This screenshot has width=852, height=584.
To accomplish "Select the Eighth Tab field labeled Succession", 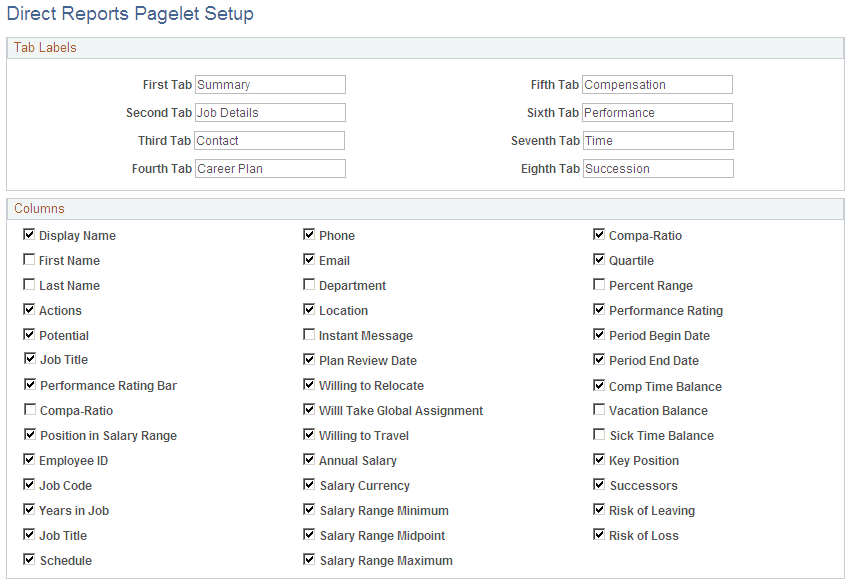I will (657, 168).
